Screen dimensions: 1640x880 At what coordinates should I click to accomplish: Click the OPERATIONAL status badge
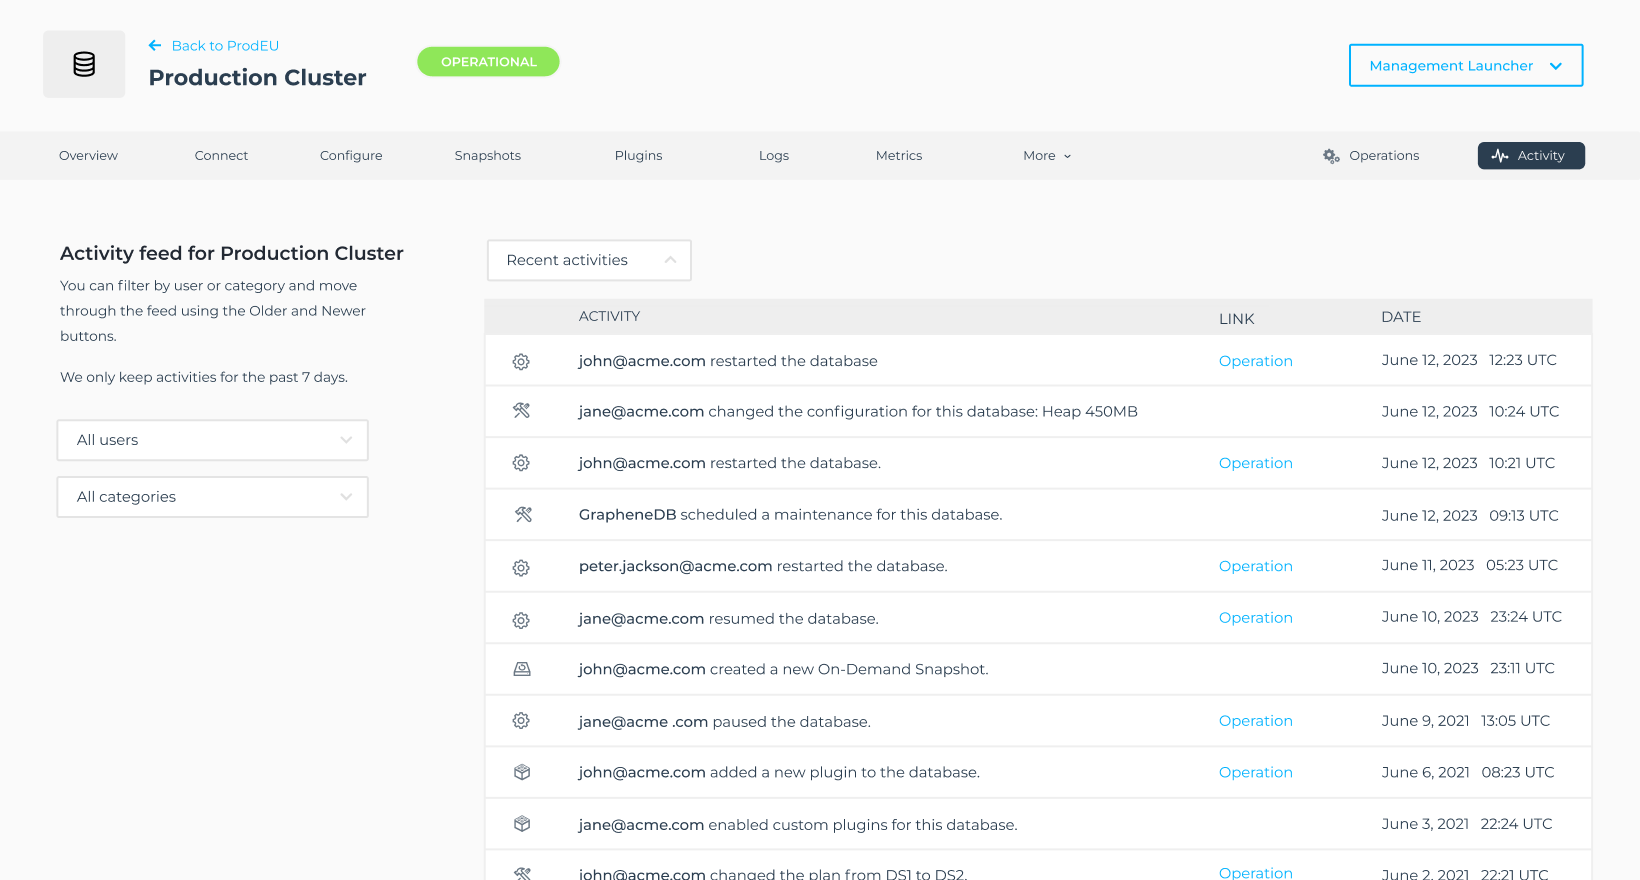488,62
